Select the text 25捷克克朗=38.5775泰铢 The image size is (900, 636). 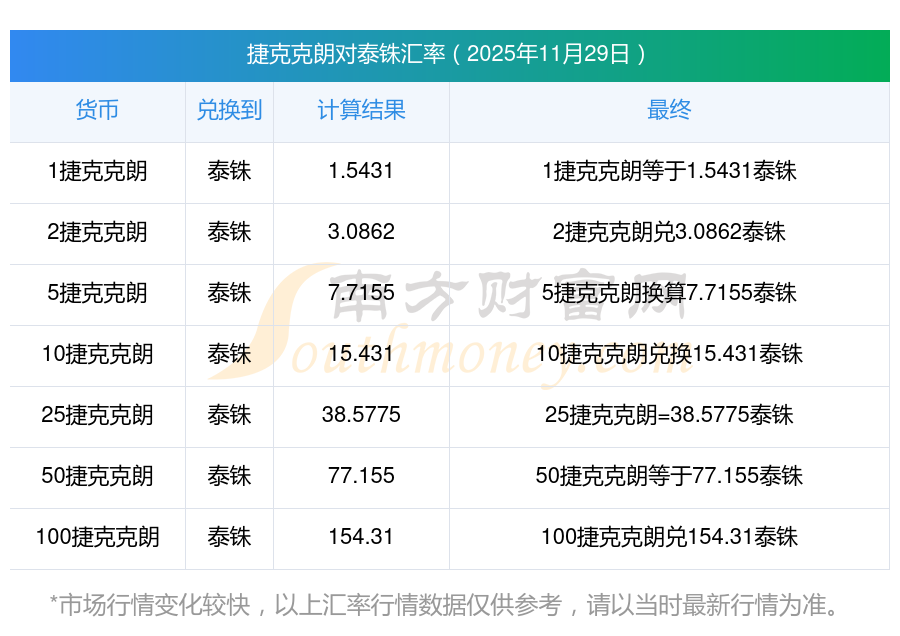coord(669,415)
